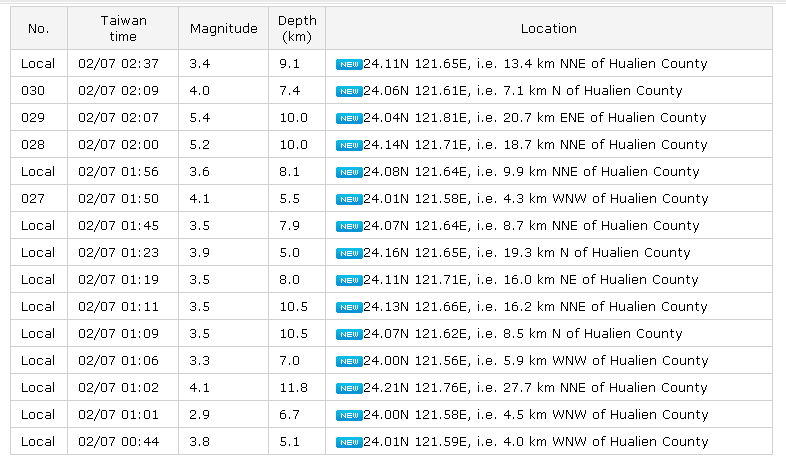Open location 27.7 km NNE of Hualien County

click(x=535, y=388)
